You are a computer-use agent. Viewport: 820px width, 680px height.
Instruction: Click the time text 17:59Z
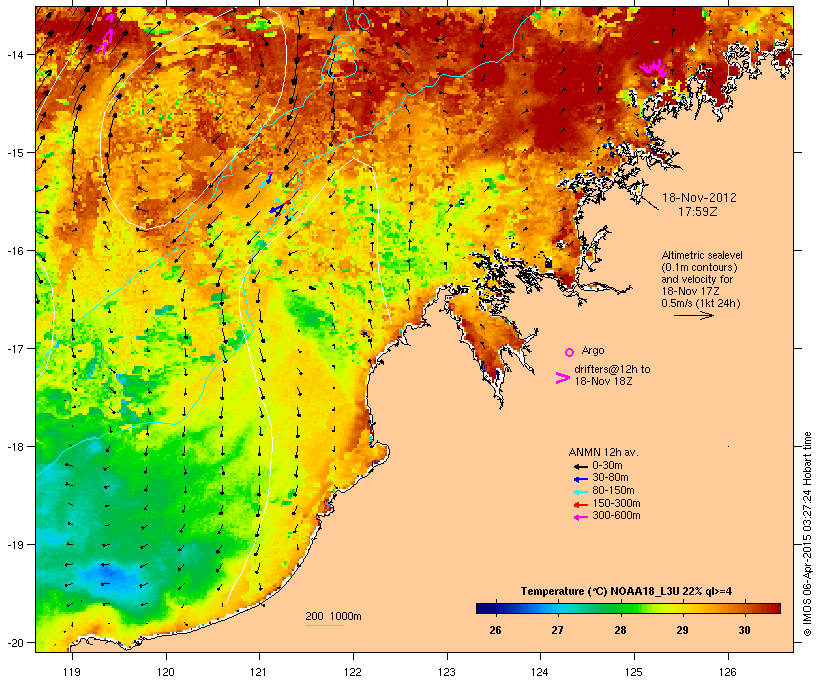tap(698, 212)
